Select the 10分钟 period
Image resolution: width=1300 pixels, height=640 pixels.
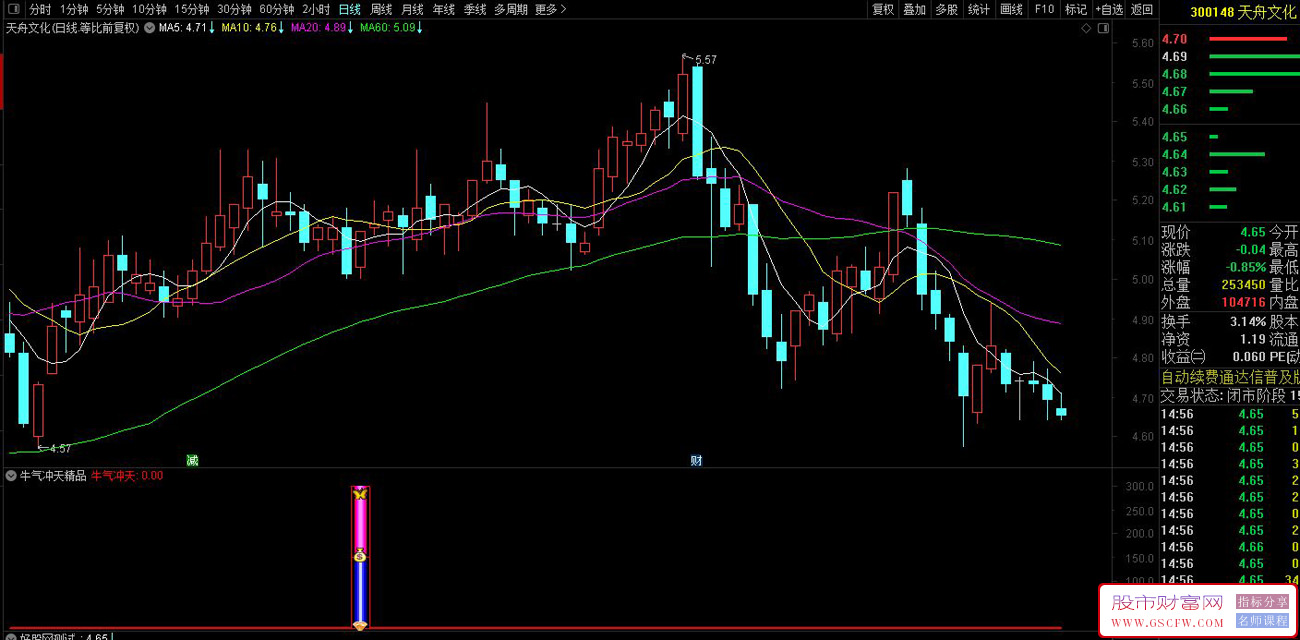(150, 9)
